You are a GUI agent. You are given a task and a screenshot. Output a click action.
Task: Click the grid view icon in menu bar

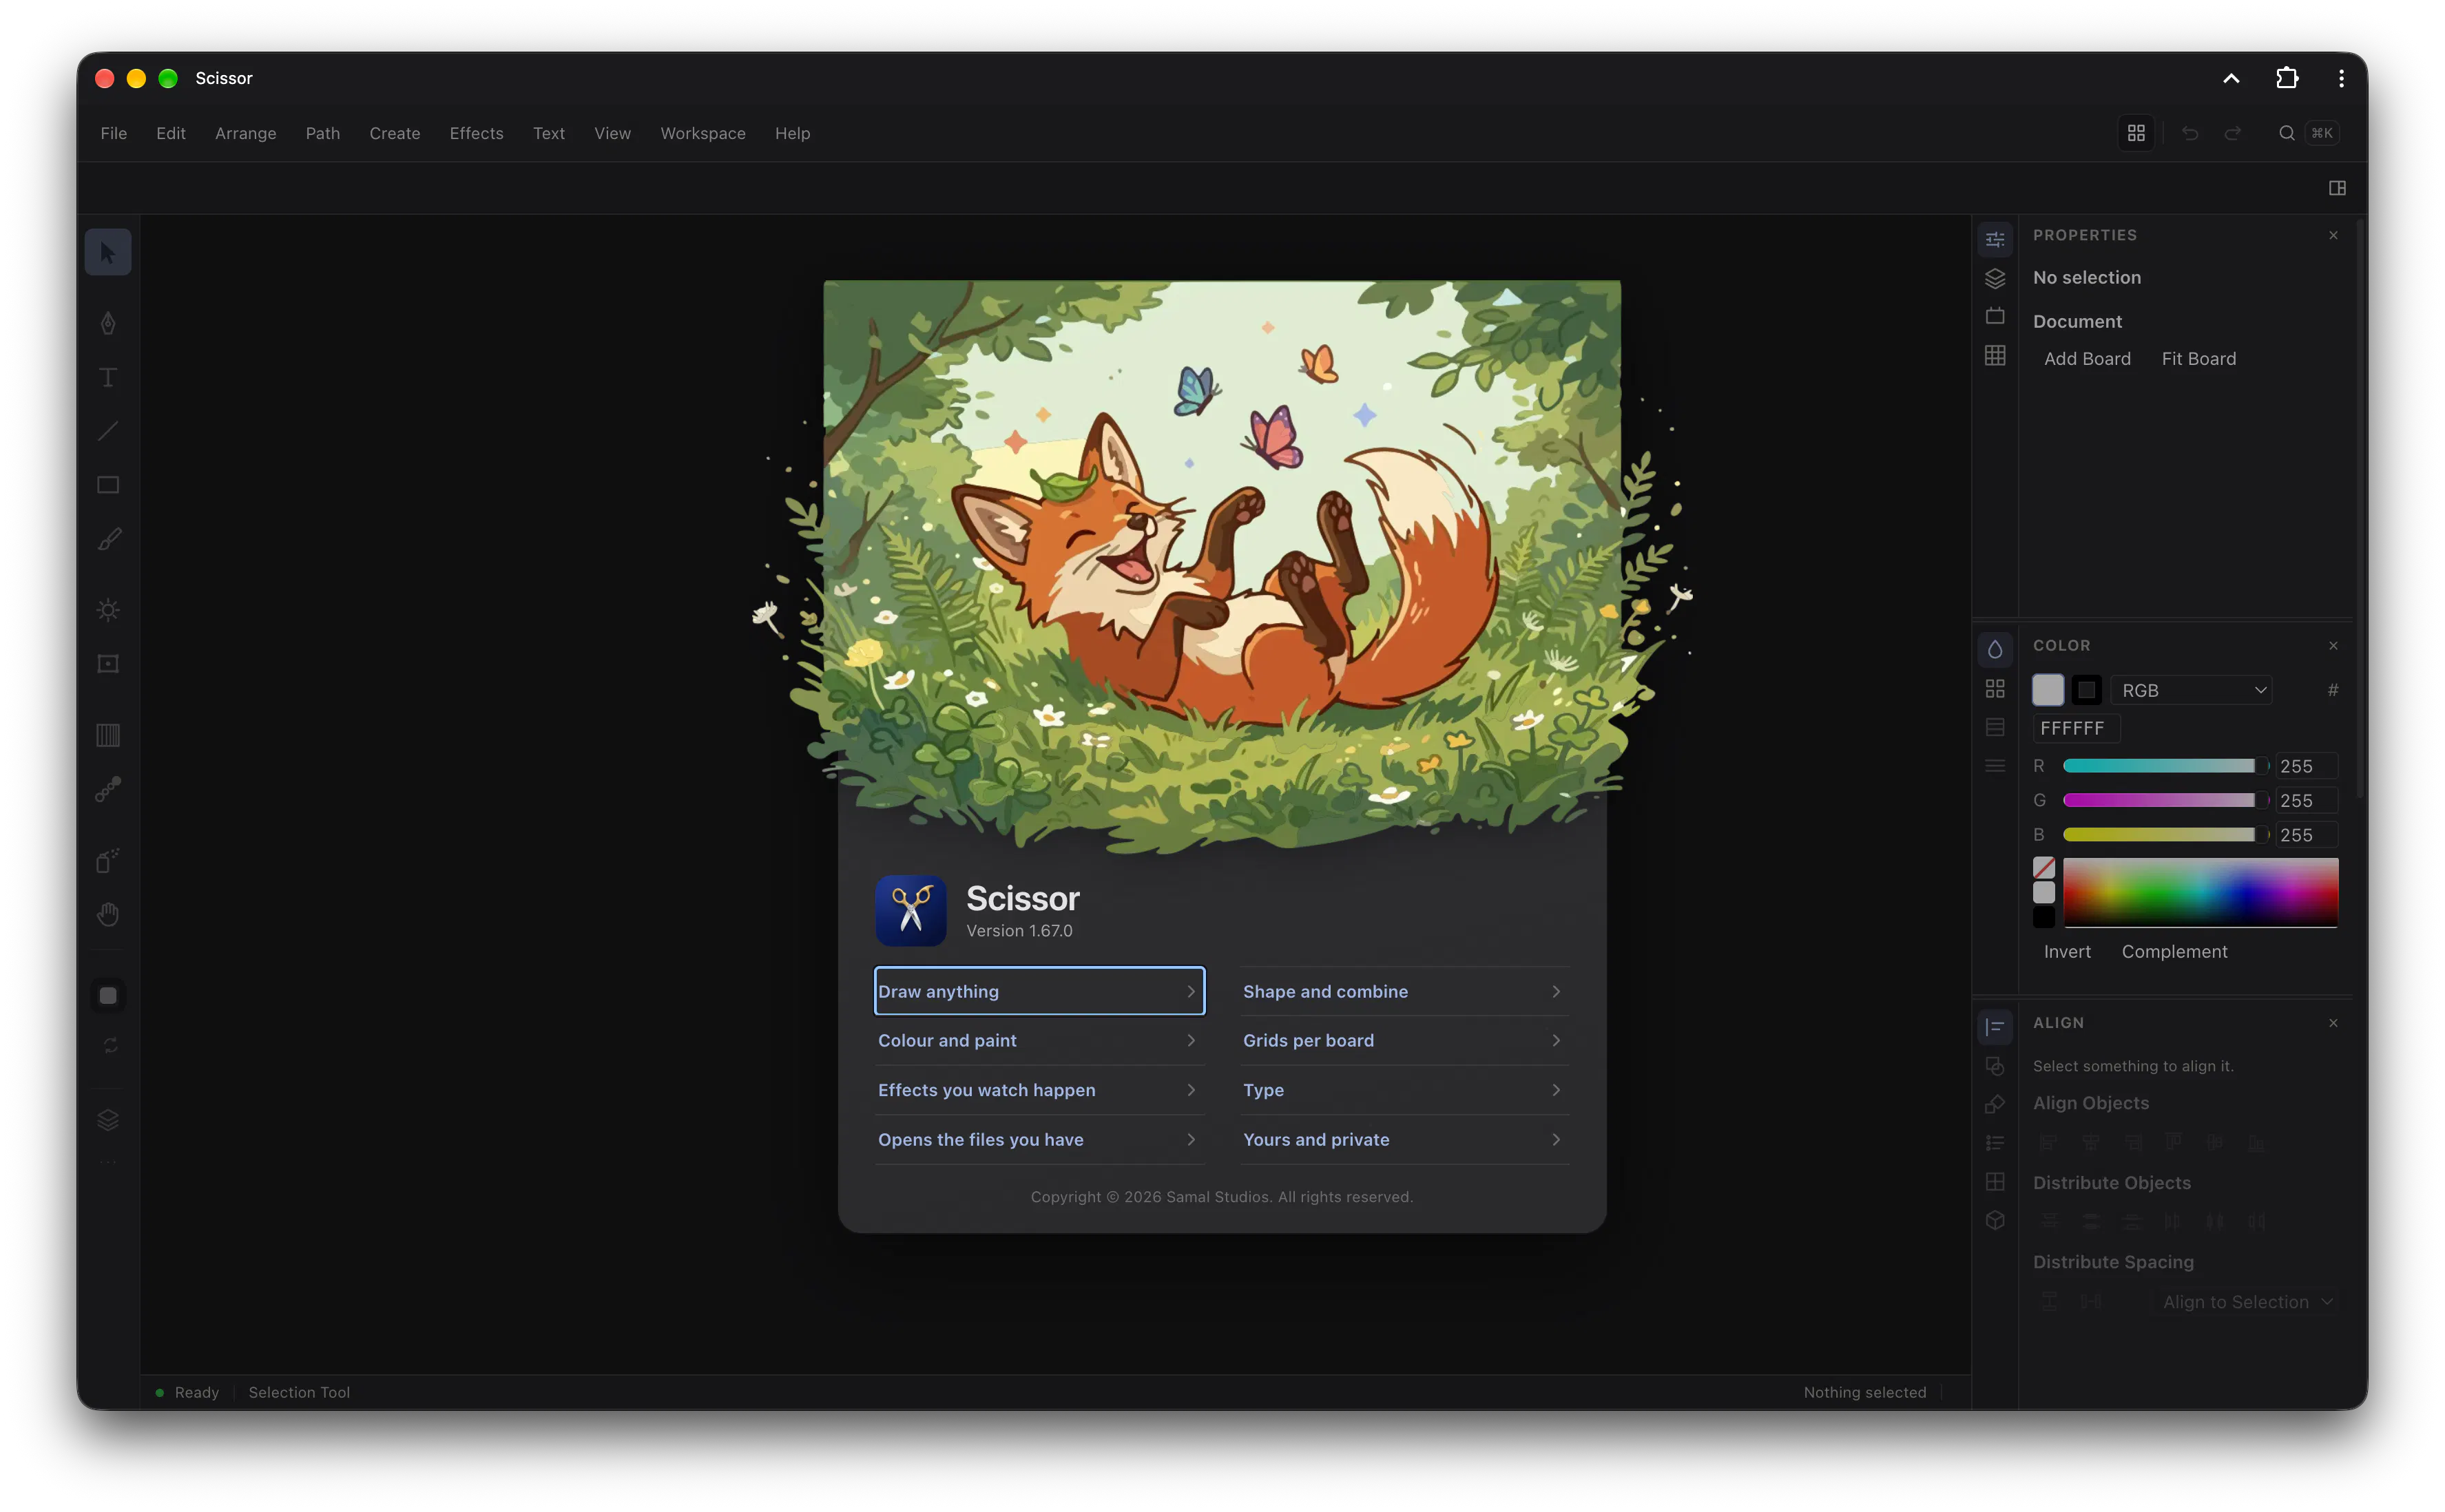2136,133
